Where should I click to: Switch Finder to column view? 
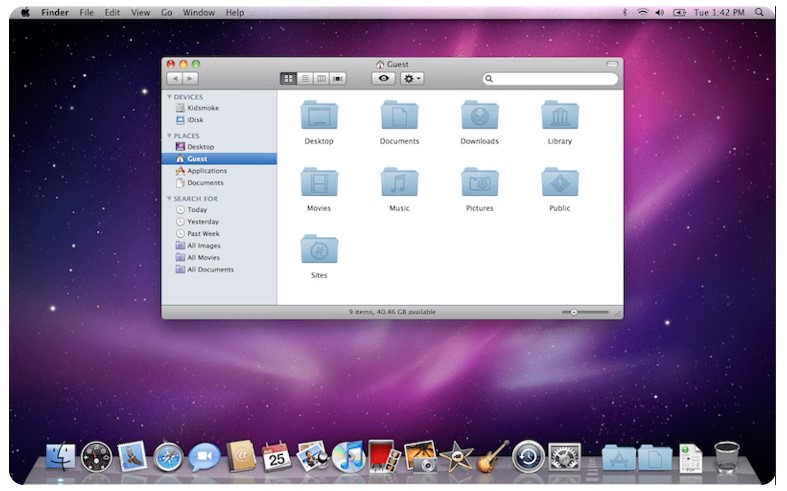(x=321, y=78)
